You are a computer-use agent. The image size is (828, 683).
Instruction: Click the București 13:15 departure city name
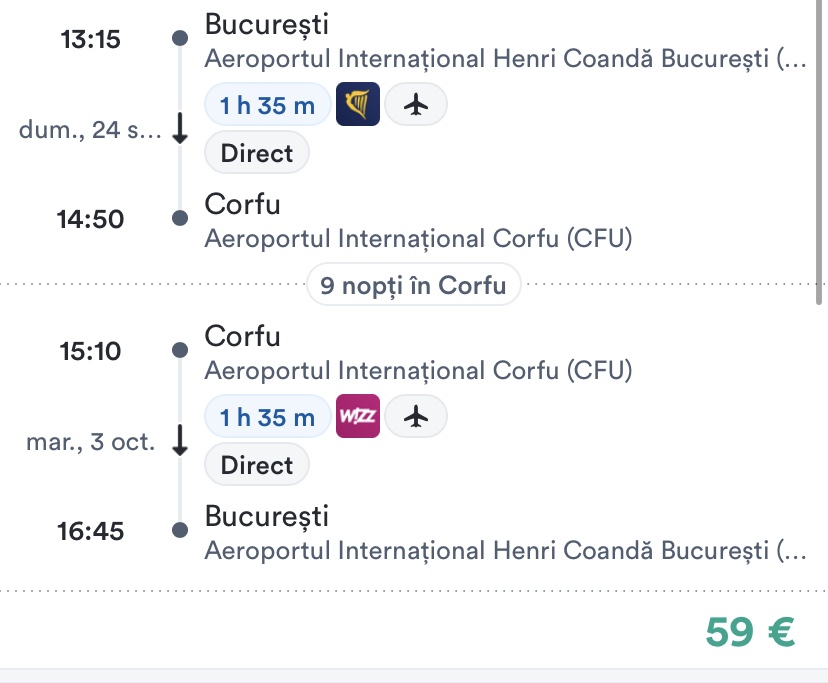(x=266, y=23)
